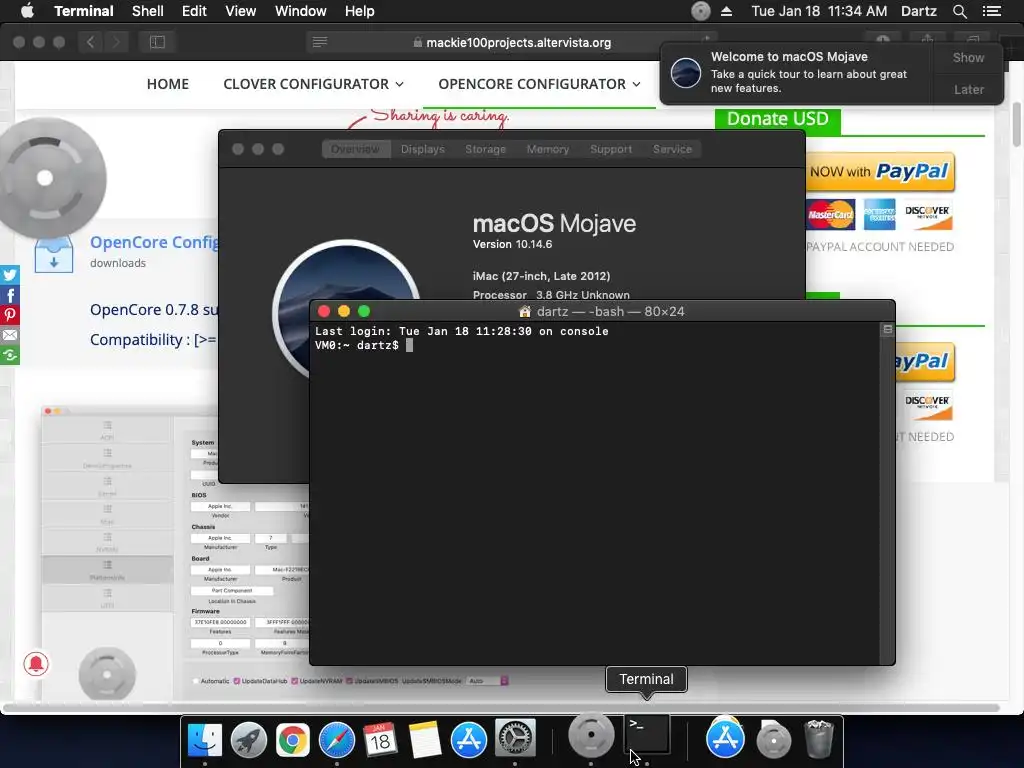Click Terminal scrollback marker icon
The image size is (1024, 768).
tap(887, 329)
